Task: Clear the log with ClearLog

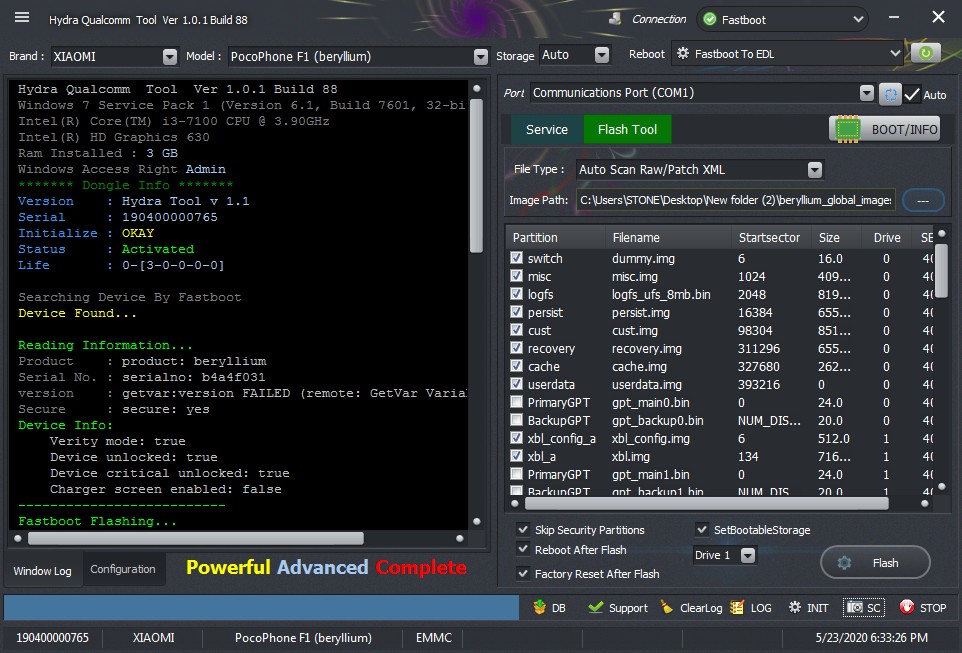Action: tap(691, 608)
